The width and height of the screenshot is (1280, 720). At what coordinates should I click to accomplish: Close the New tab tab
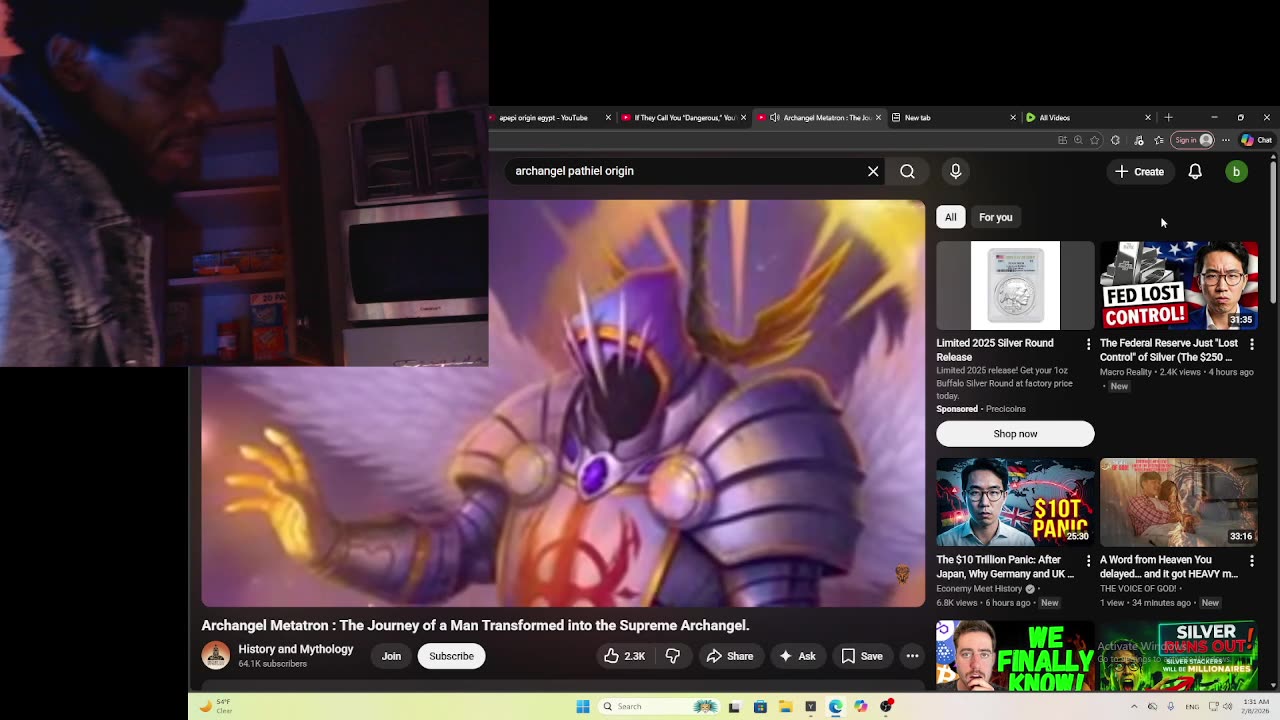[x=1013, y=118]
